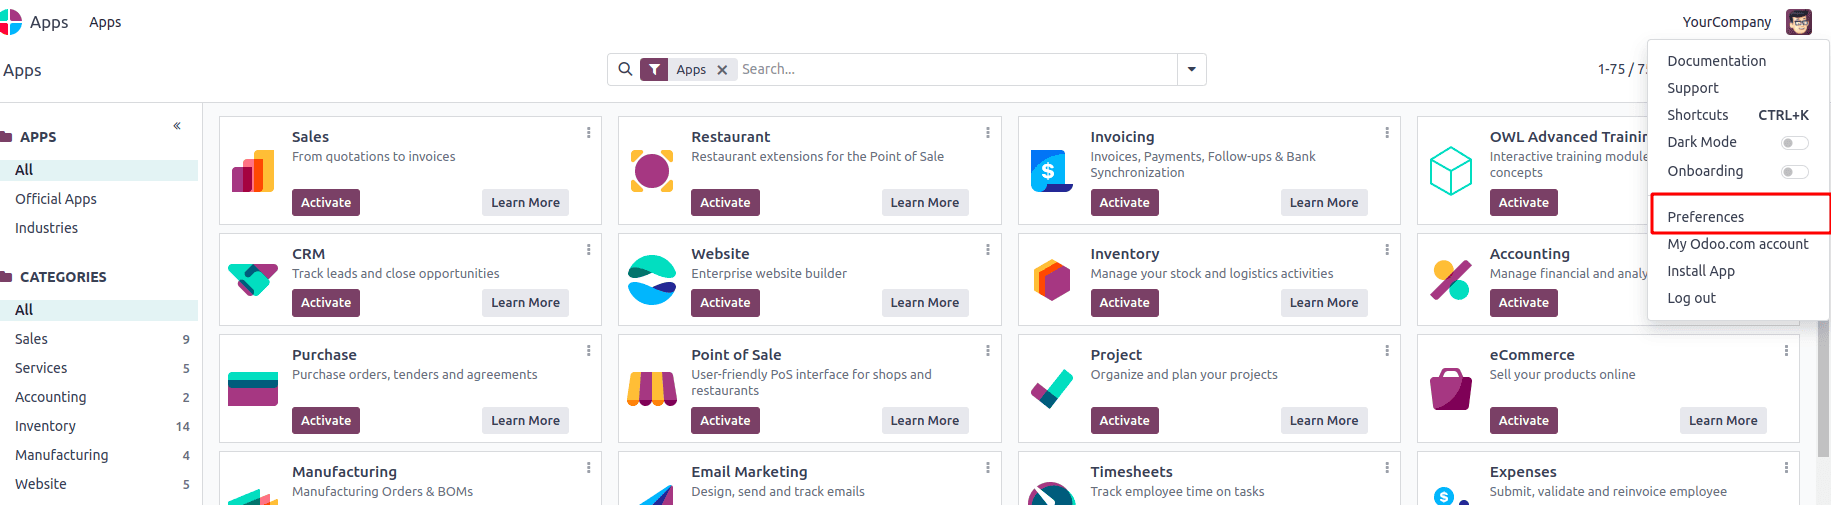
Task: Click Learn More on Point of Sale card
Action: [925, 421]
